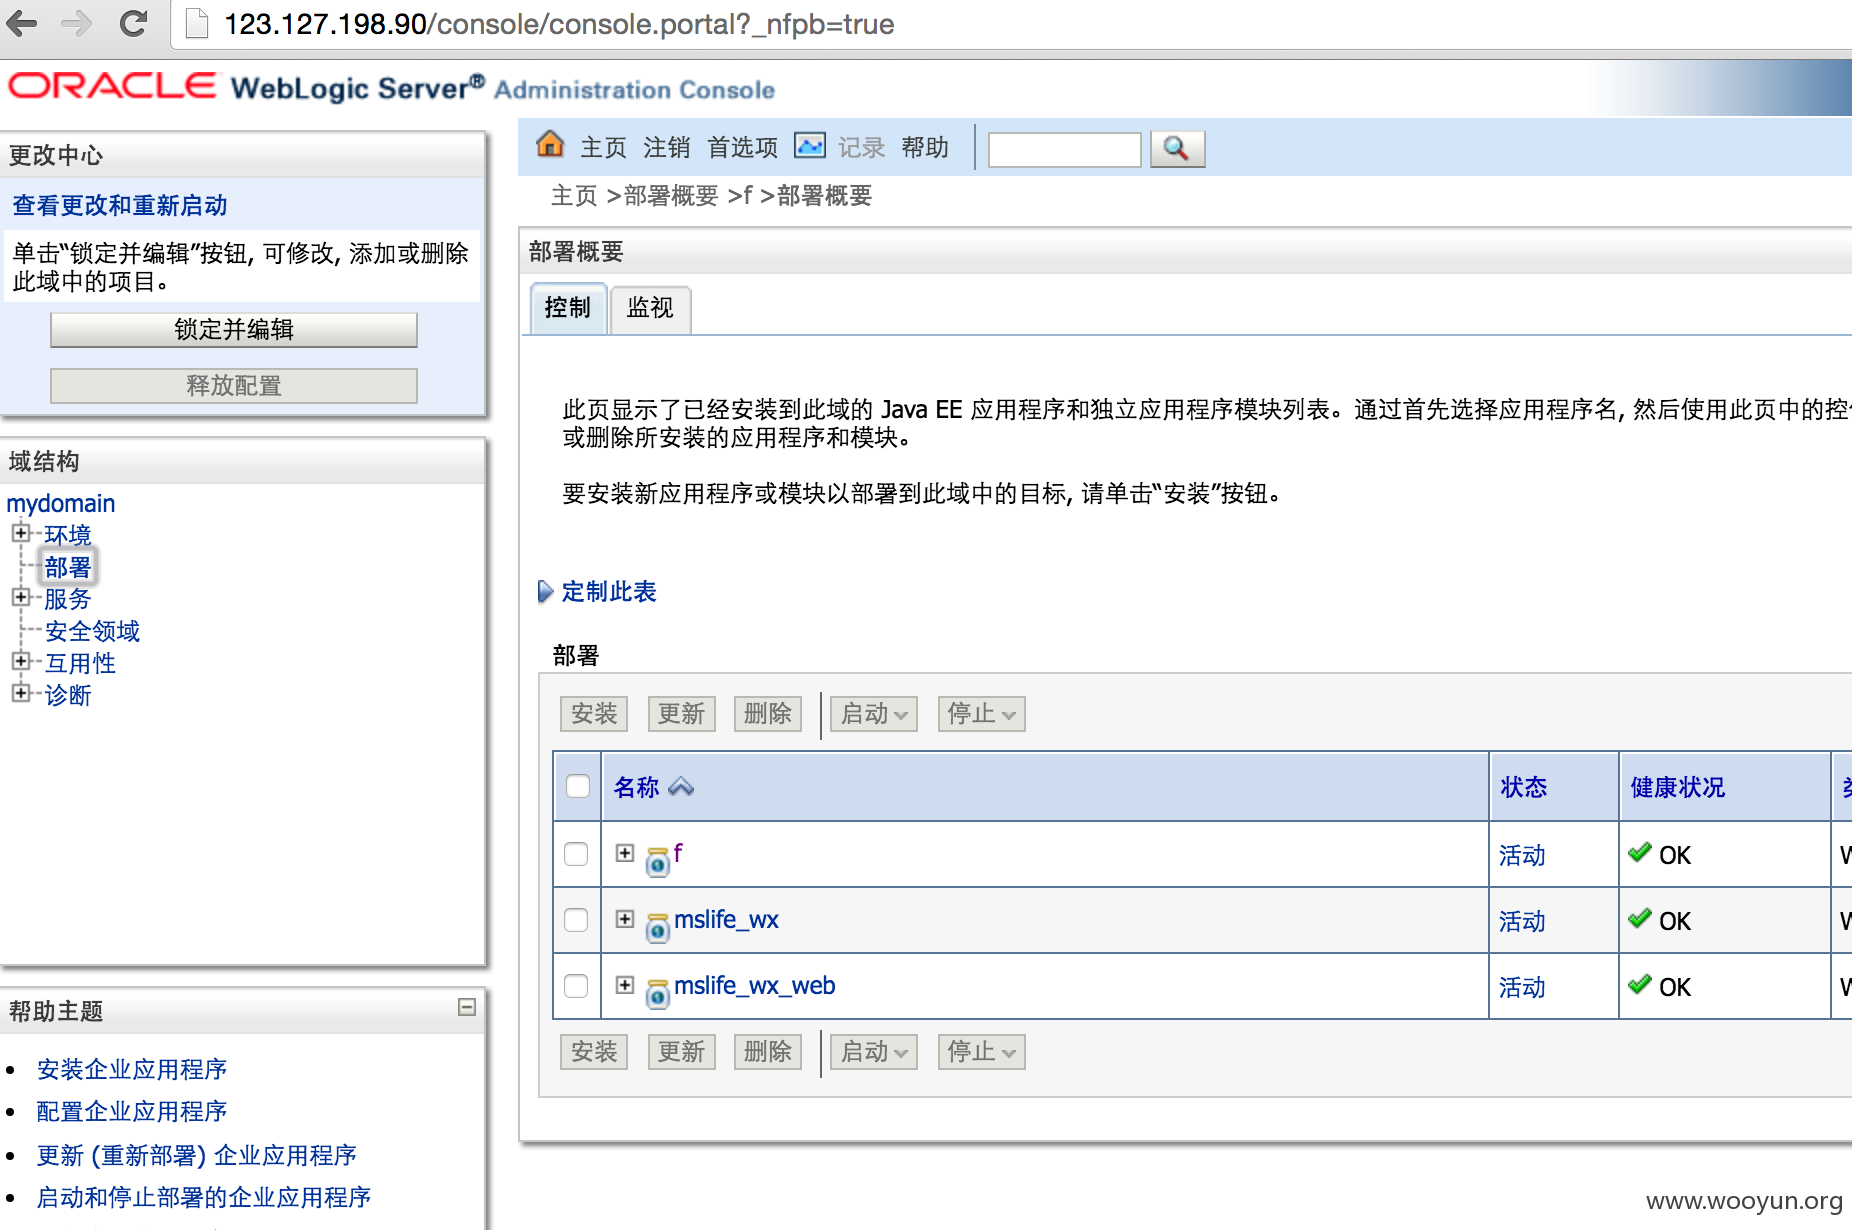Screen dimensions: 1852x1230
Task: Click the application icon beside f
Action: [657, 861]
